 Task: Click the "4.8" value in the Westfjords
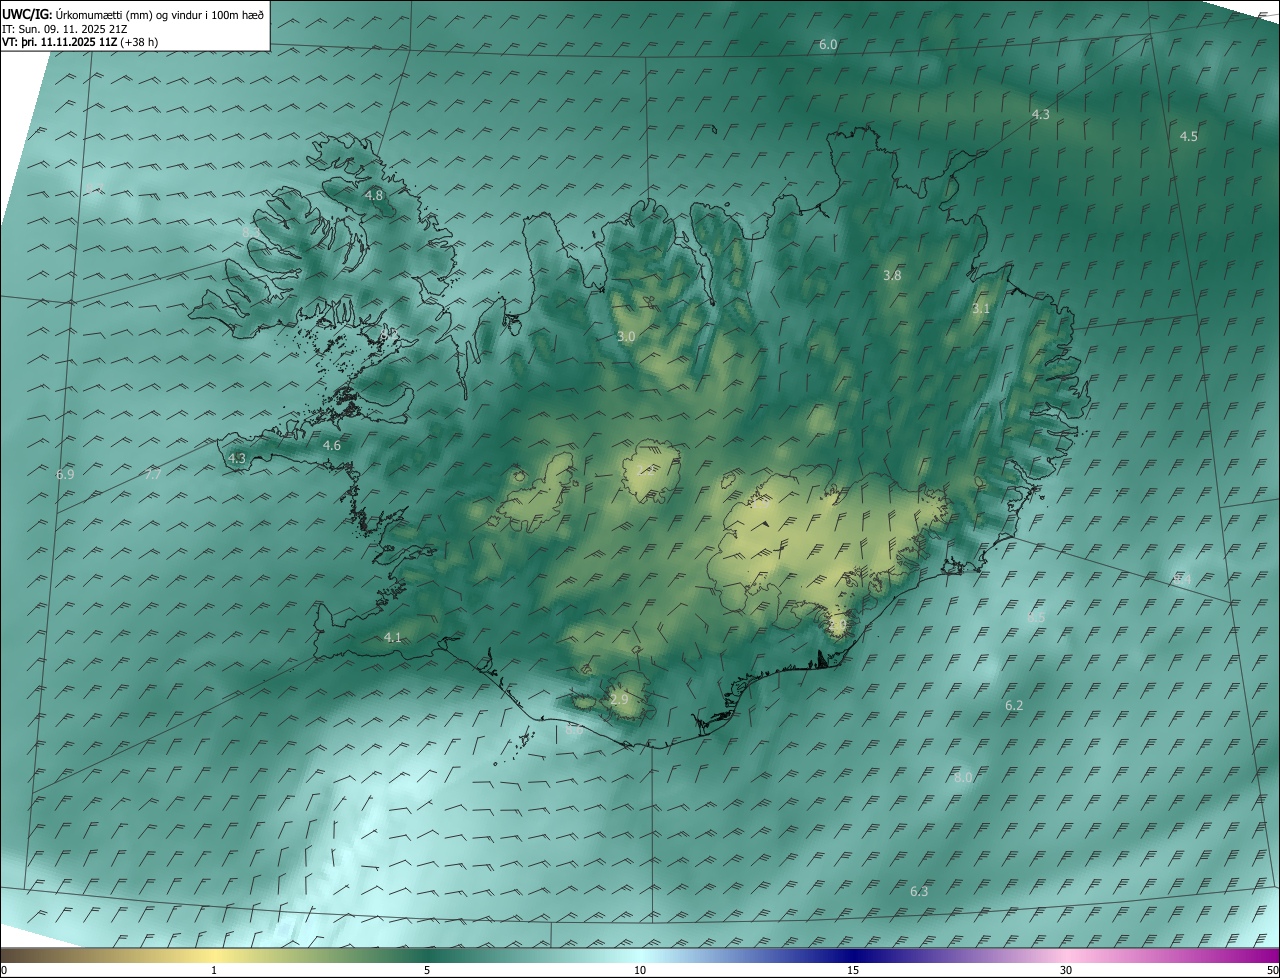374,195
